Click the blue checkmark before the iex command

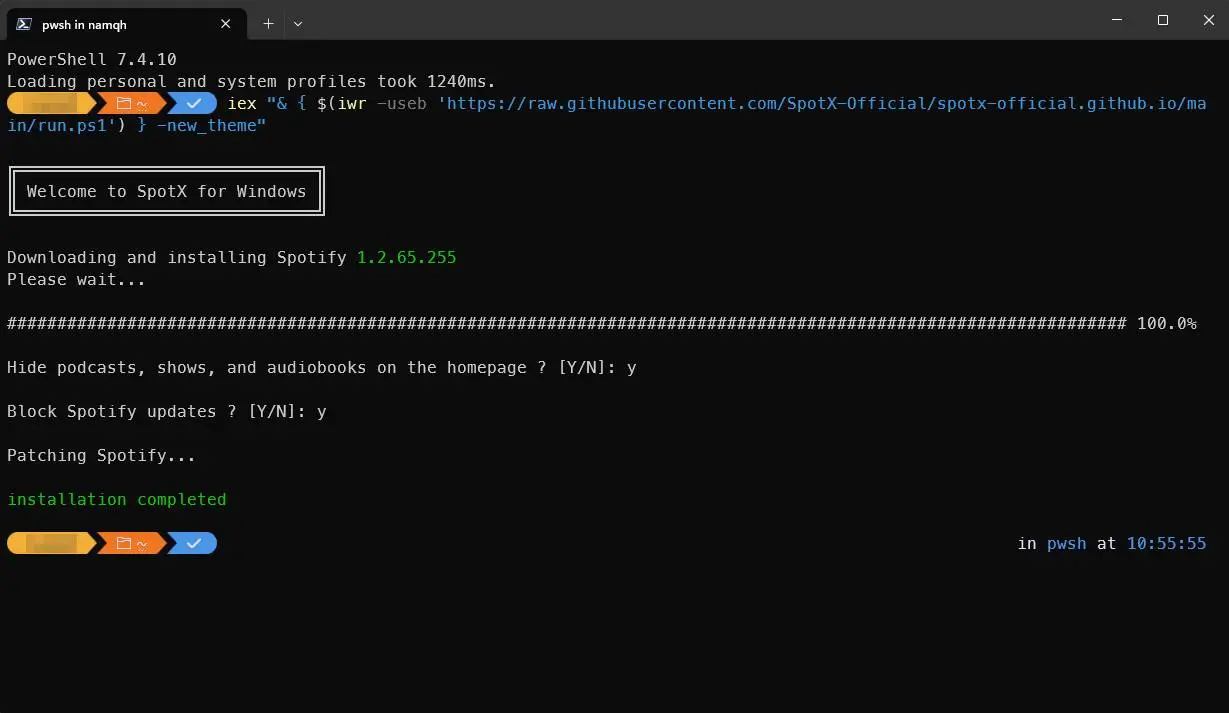194,103
